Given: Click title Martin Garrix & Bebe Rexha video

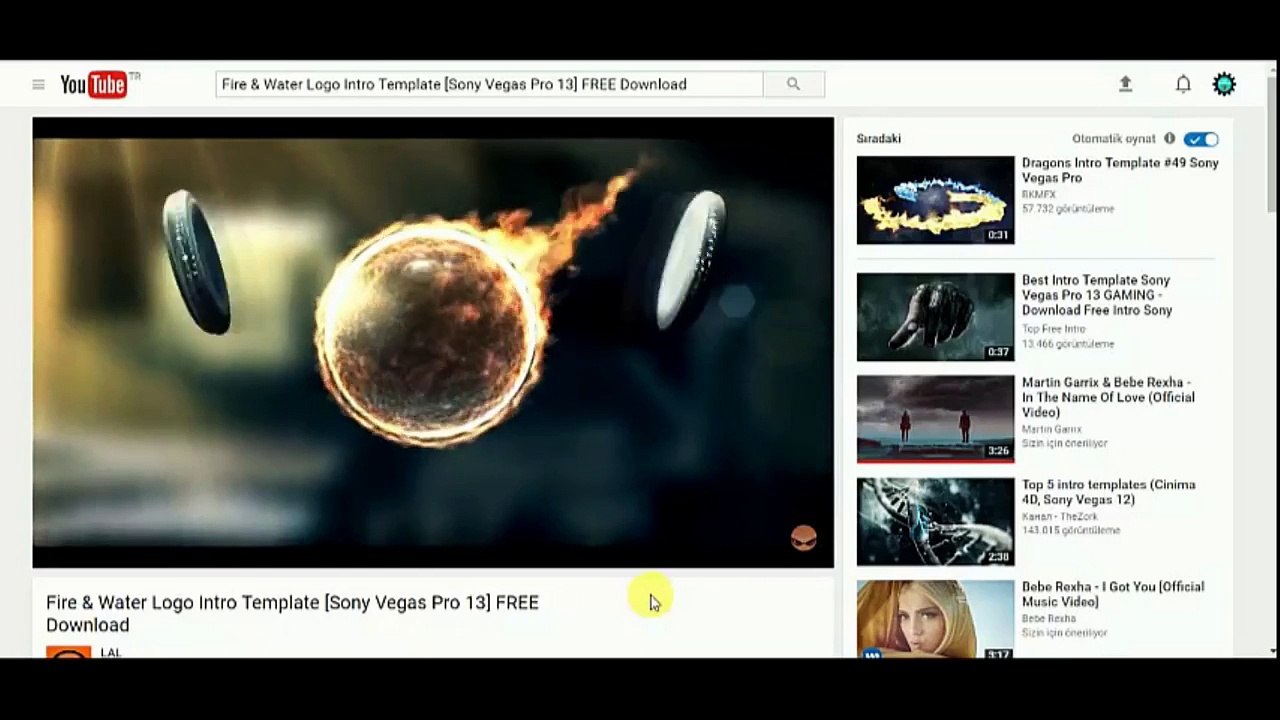Looking at the screenshot, I should tap(1108, 397).
